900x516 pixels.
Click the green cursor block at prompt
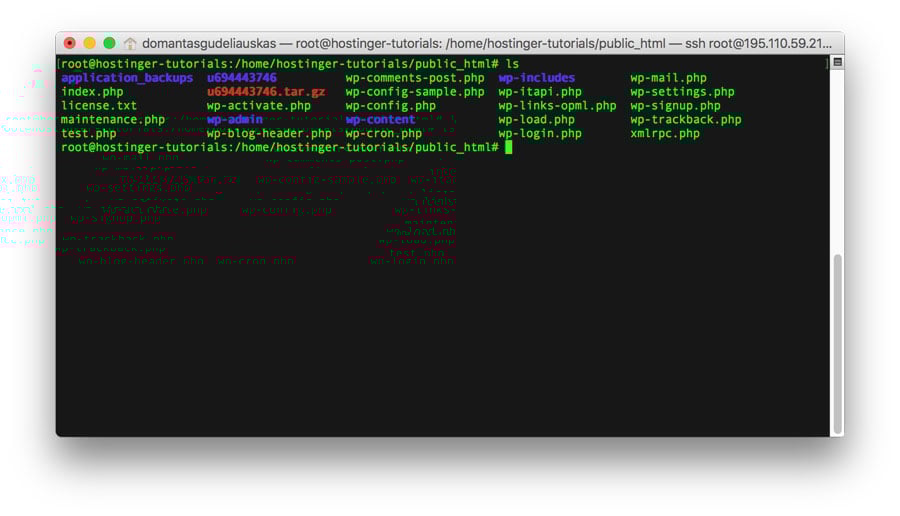pos(508,148)
